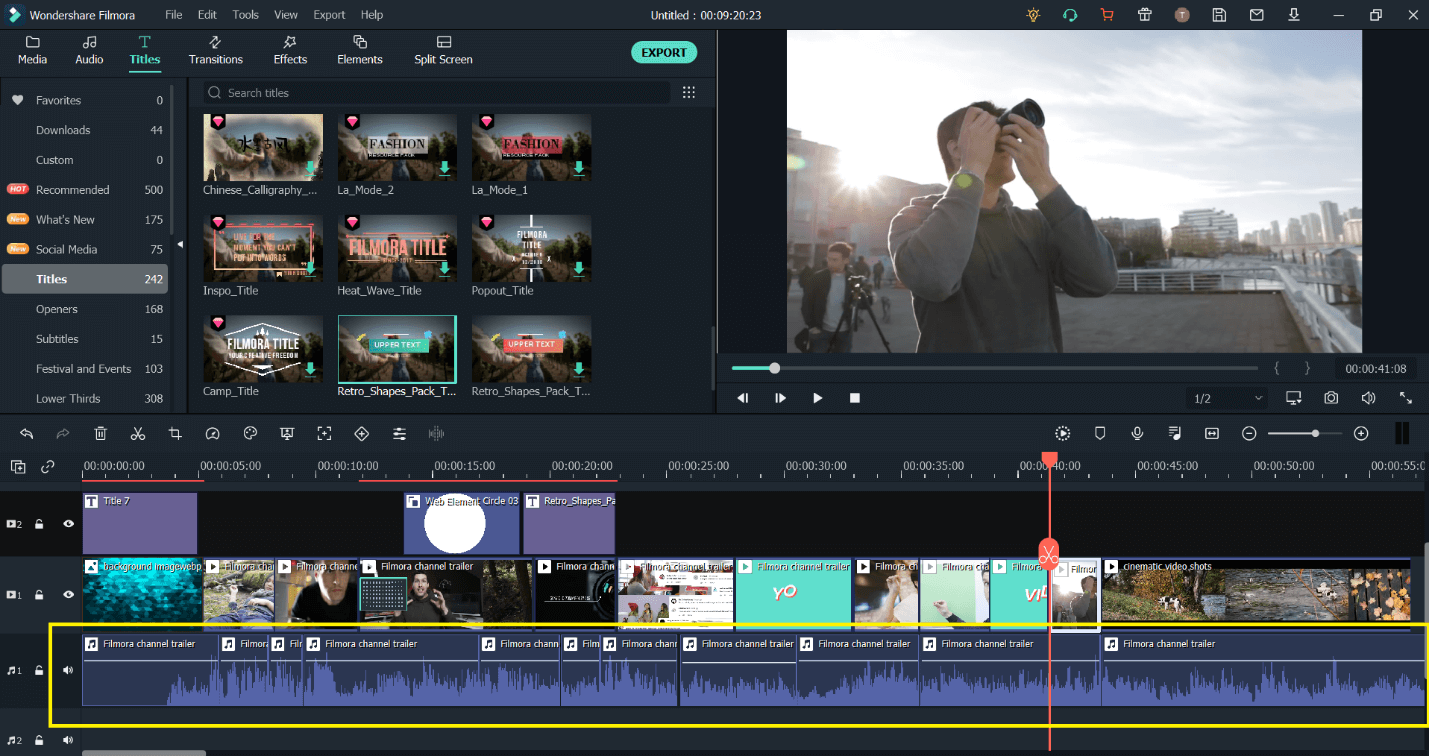1429x756 pixels.
Task: Select the Lower Thirds category
Action: click(x=85, y=398)
